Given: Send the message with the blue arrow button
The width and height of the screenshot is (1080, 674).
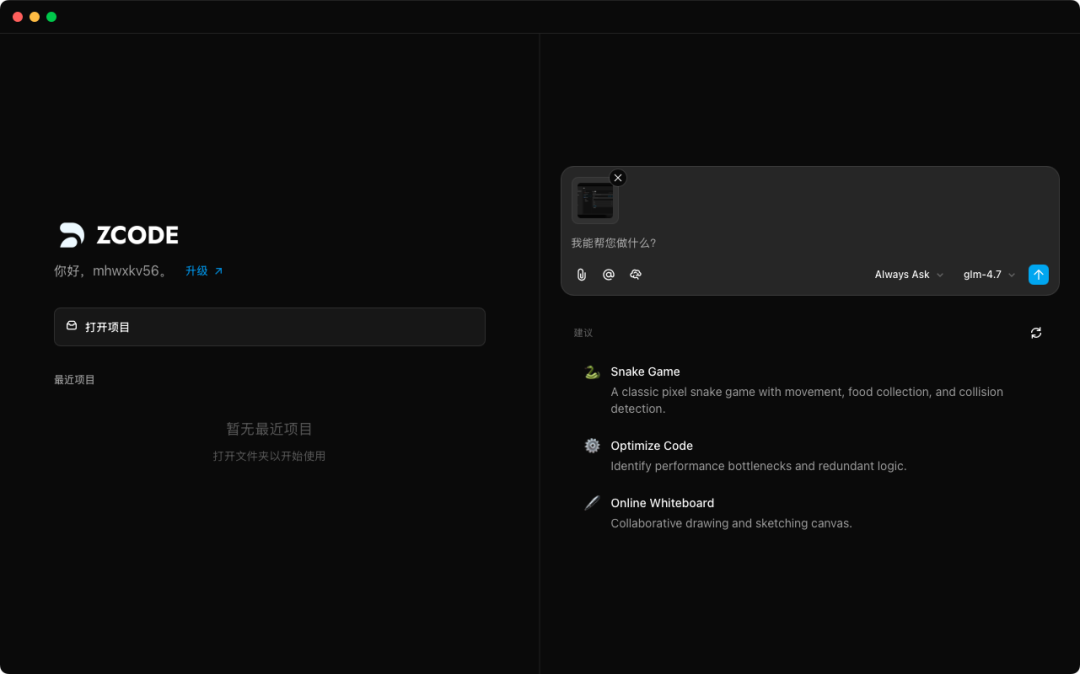Looking at the screenshot, I should point(1038,275).
